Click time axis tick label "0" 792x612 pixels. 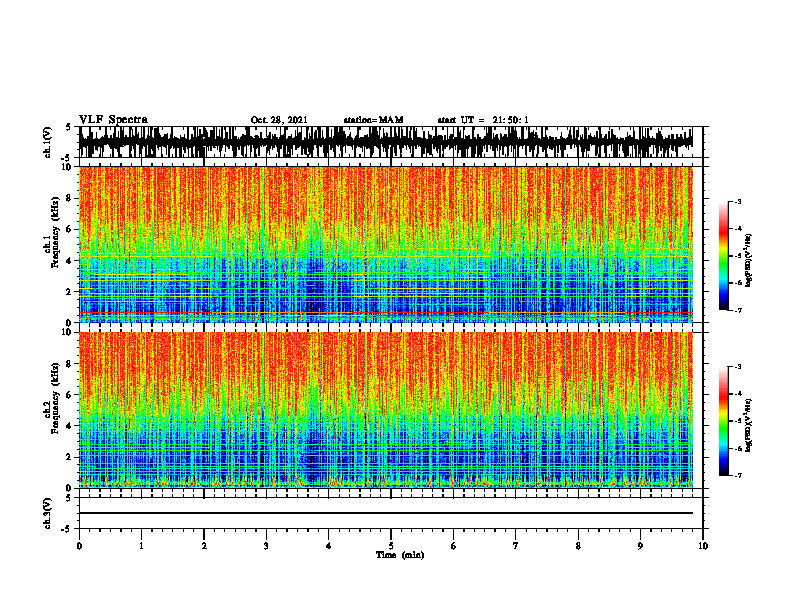click(79, 546)
